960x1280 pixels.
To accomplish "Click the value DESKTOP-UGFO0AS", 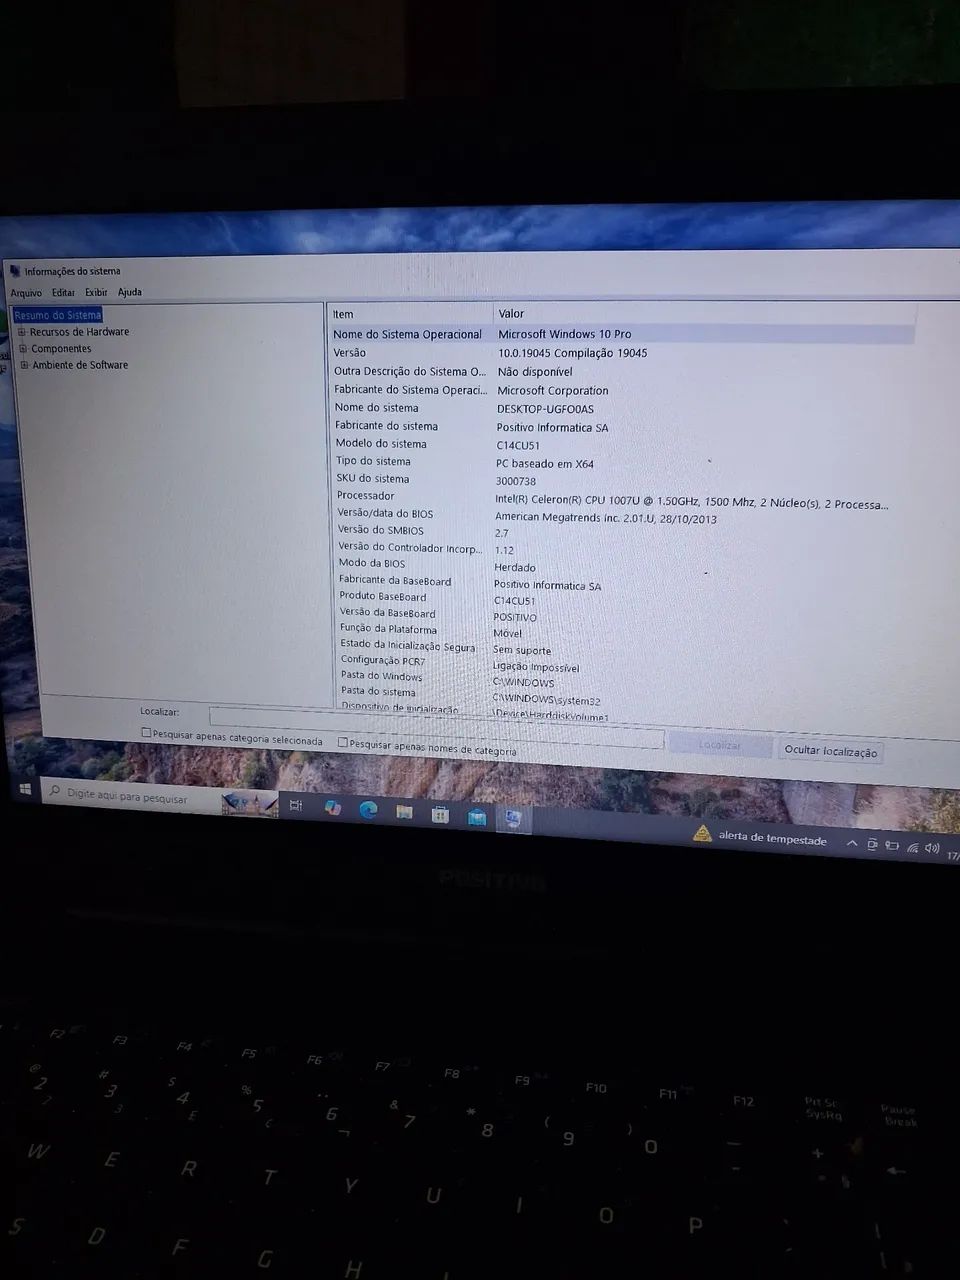I will [545, 409].
